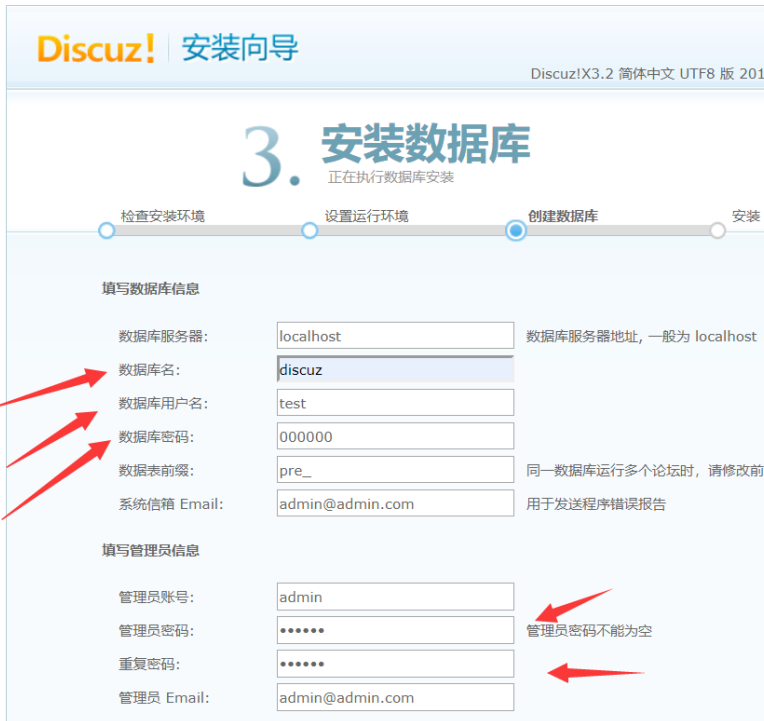
Task: Click the 用于发送程序错误报告 hint text
Action: tap(596, 504)
